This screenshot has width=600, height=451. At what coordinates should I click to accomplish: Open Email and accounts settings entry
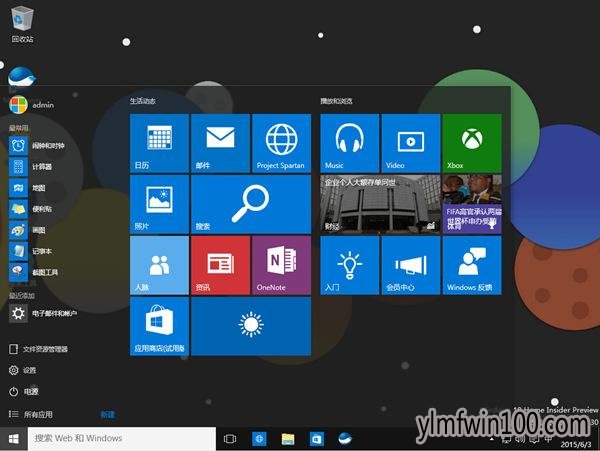[x=43, y=314]
